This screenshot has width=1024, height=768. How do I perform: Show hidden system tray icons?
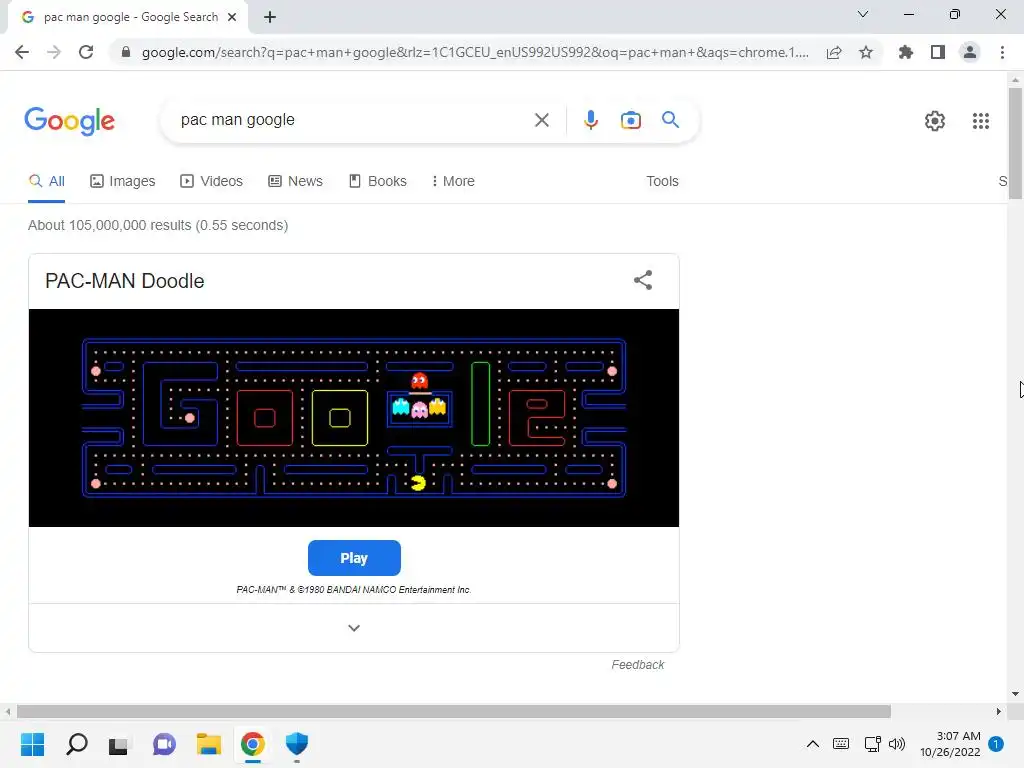click(812, 744)
